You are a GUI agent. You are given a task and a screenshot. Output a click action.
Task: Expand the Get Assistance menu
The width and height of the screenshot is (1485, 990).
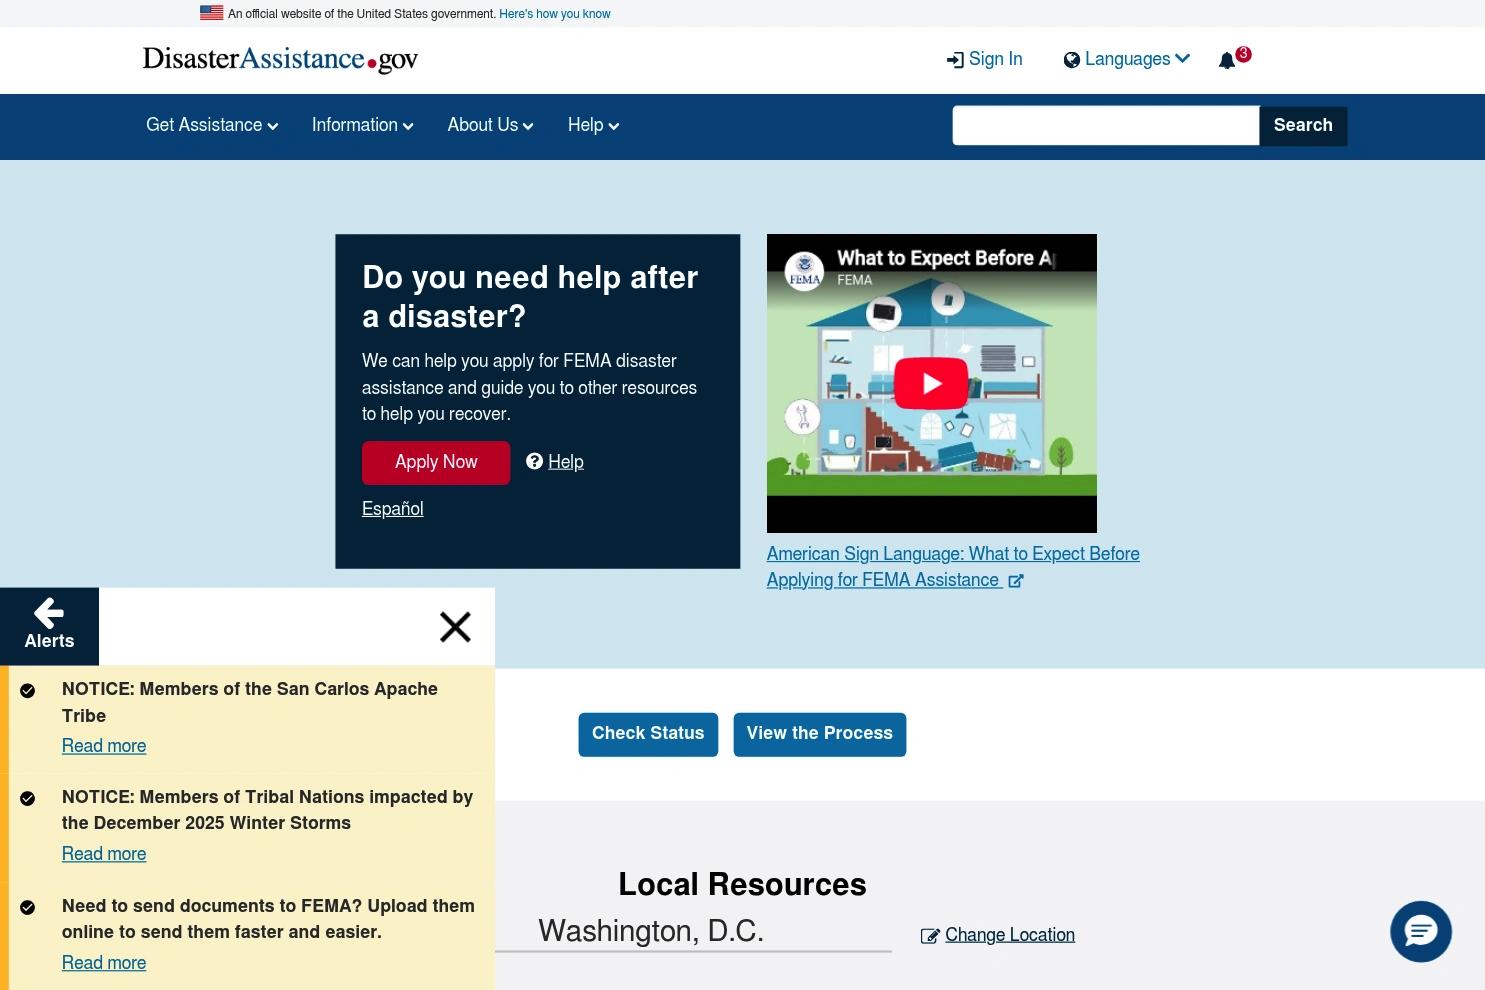[x=212, y=125]
